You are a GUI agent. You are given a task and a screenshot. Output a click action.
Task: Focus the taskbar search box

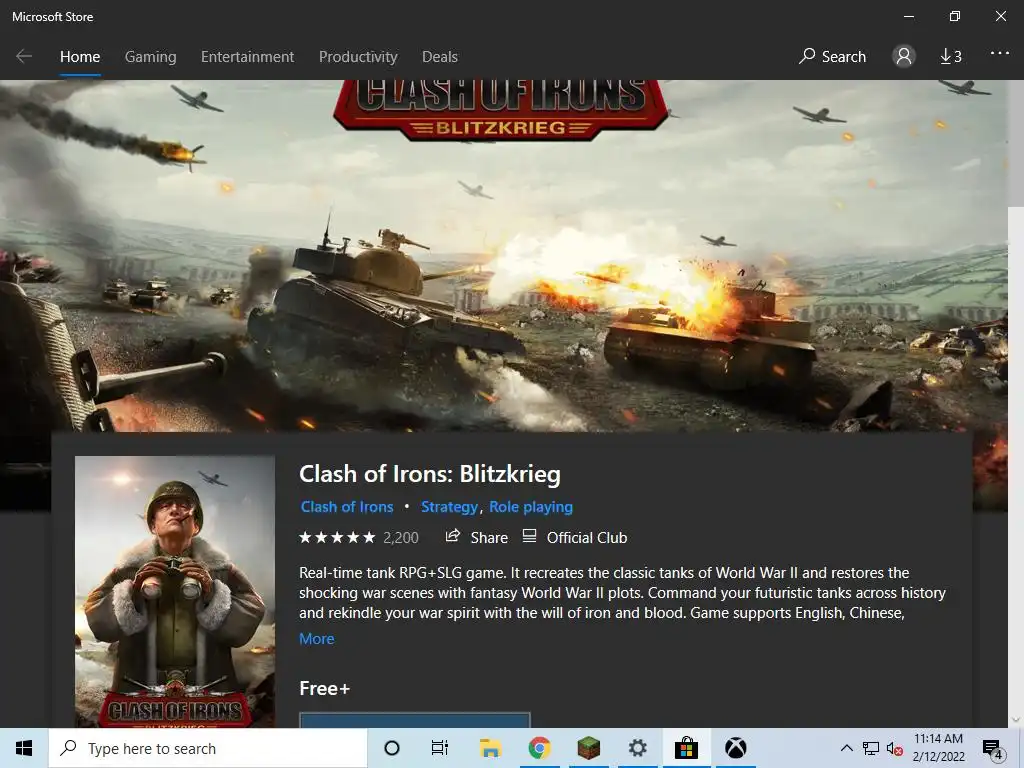pyautogui.click(x=208, y=748)
